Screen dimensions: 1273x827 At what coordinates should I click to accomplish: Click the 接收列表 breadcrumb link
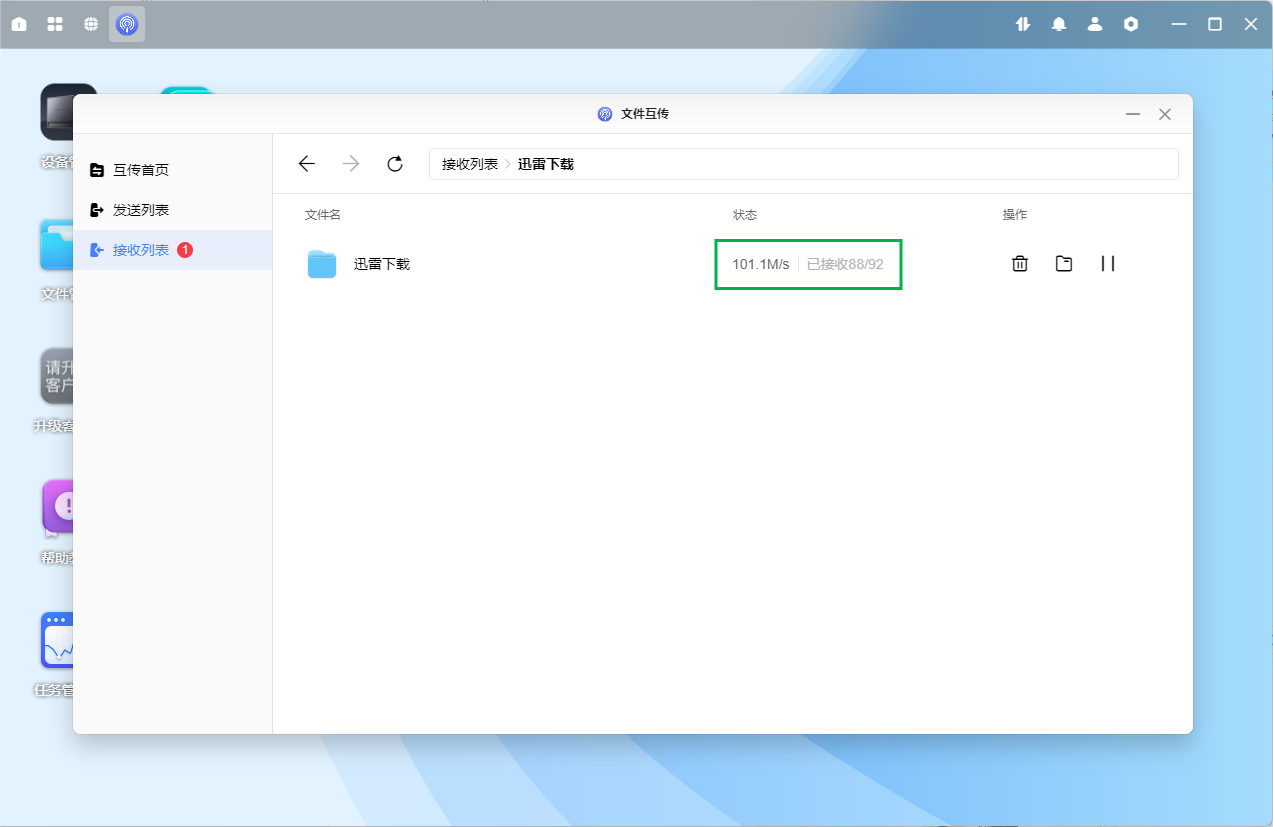click(470, 164)
